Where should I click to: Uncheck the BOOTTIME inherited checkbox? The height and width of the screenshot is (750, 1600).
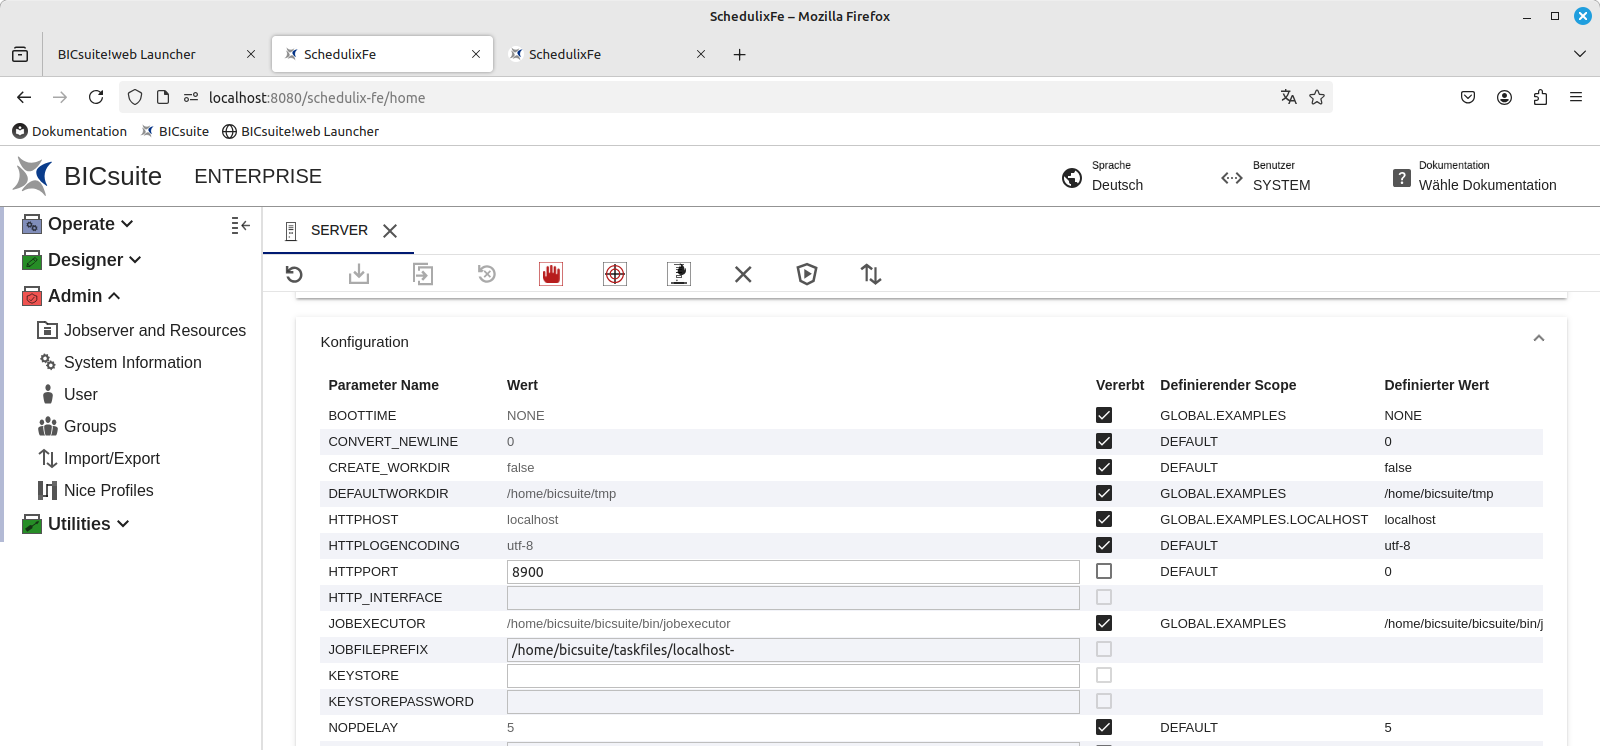[x=1104, y=415]
